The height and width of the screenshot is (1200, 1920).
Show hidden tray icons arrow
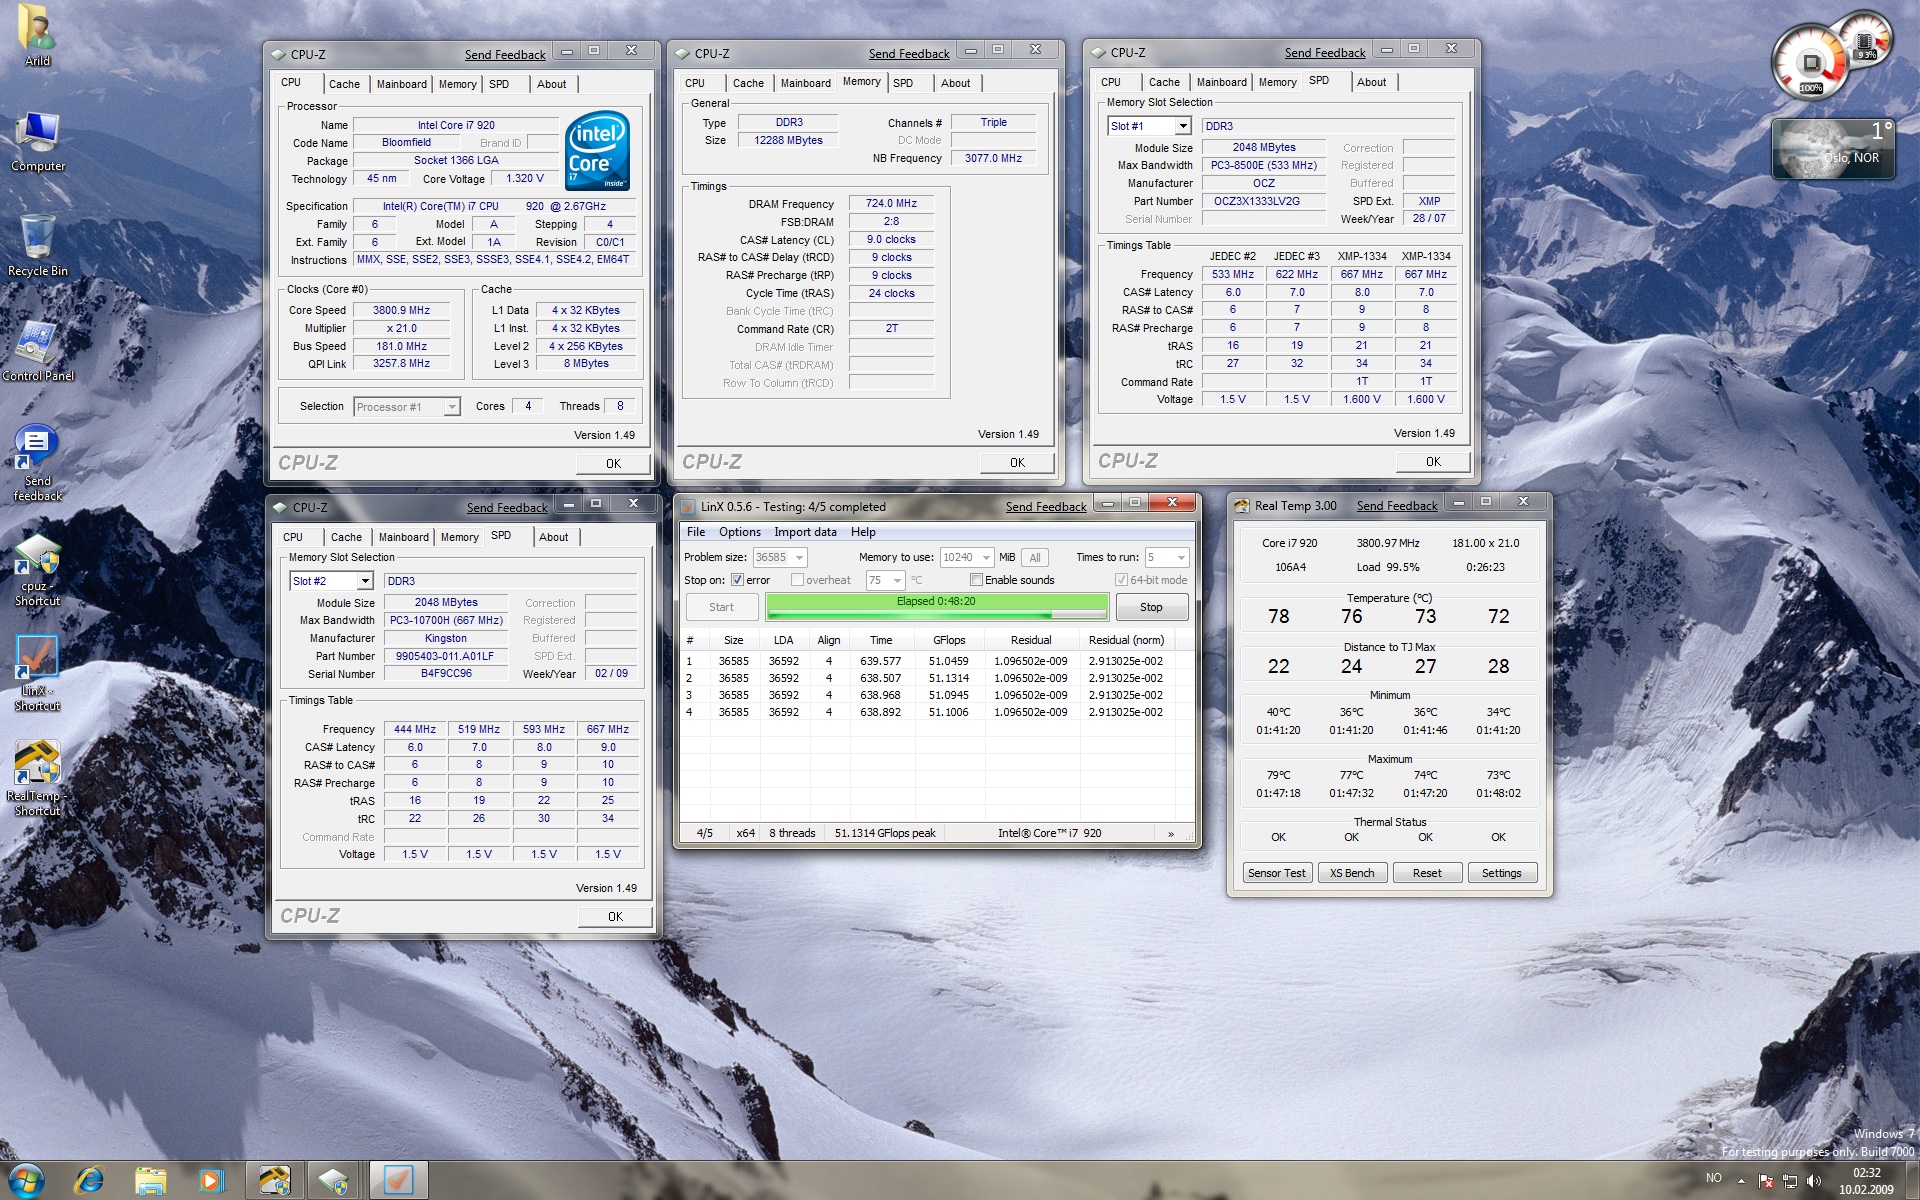click(x=1741, y=1181)
